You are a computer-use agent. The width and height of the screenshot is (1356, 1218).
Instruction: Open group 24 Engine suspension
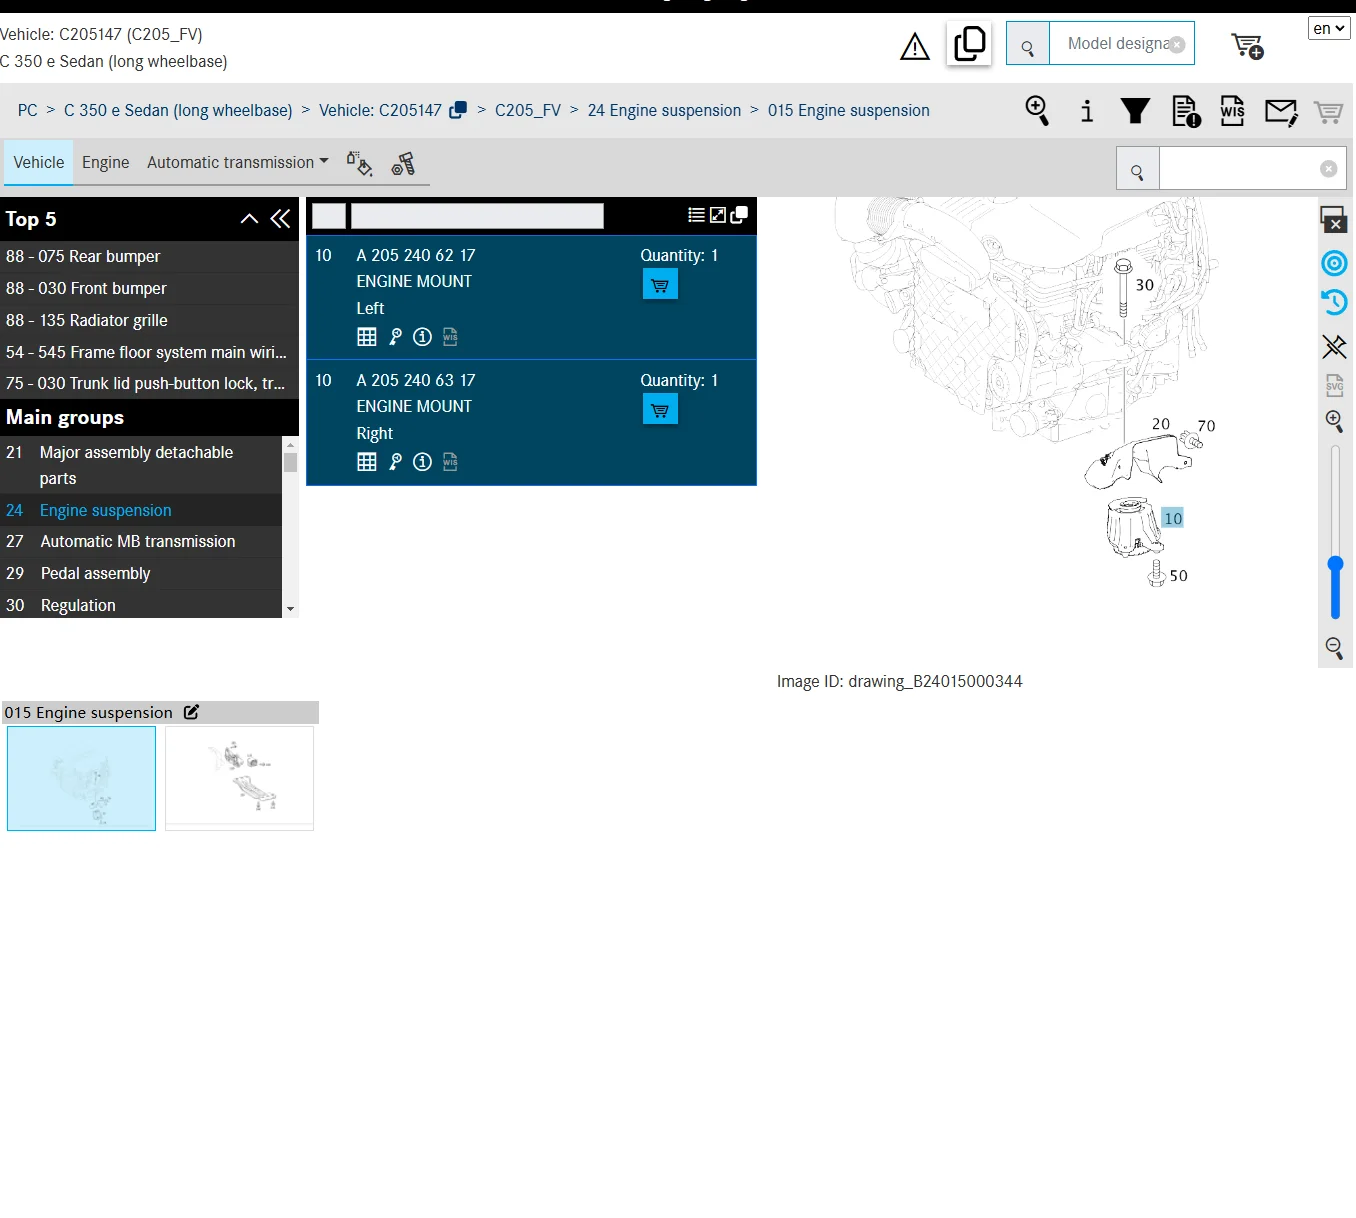coord(141,510)
